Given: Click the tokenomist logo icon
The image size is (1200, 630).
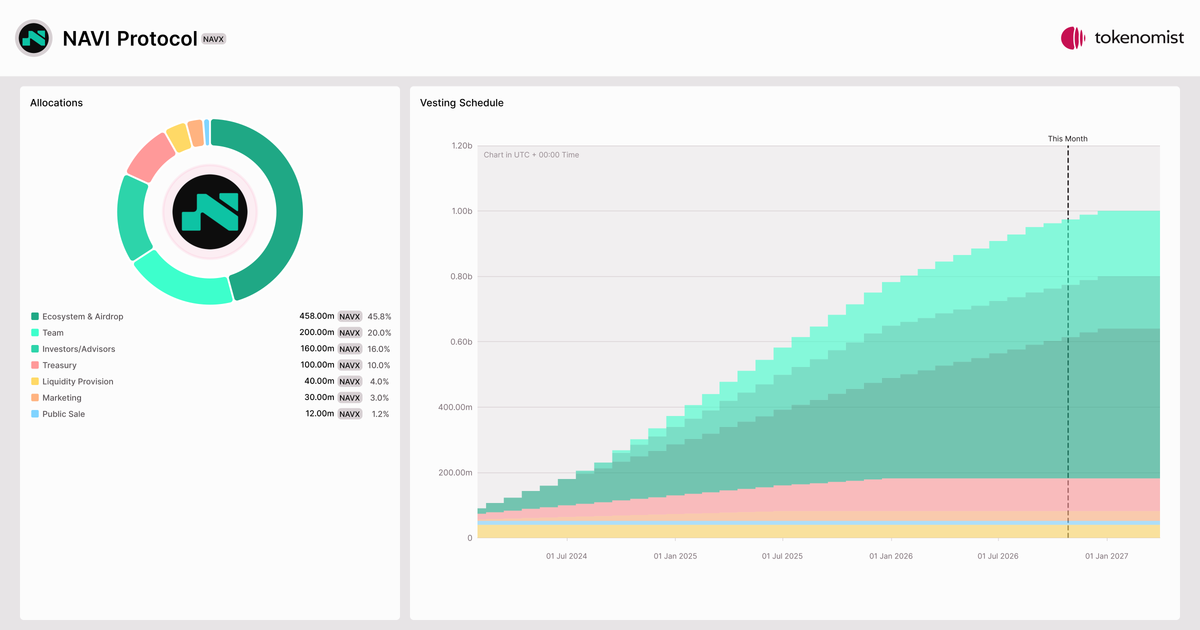Looking at the screenshot, I should [1073, 38].
